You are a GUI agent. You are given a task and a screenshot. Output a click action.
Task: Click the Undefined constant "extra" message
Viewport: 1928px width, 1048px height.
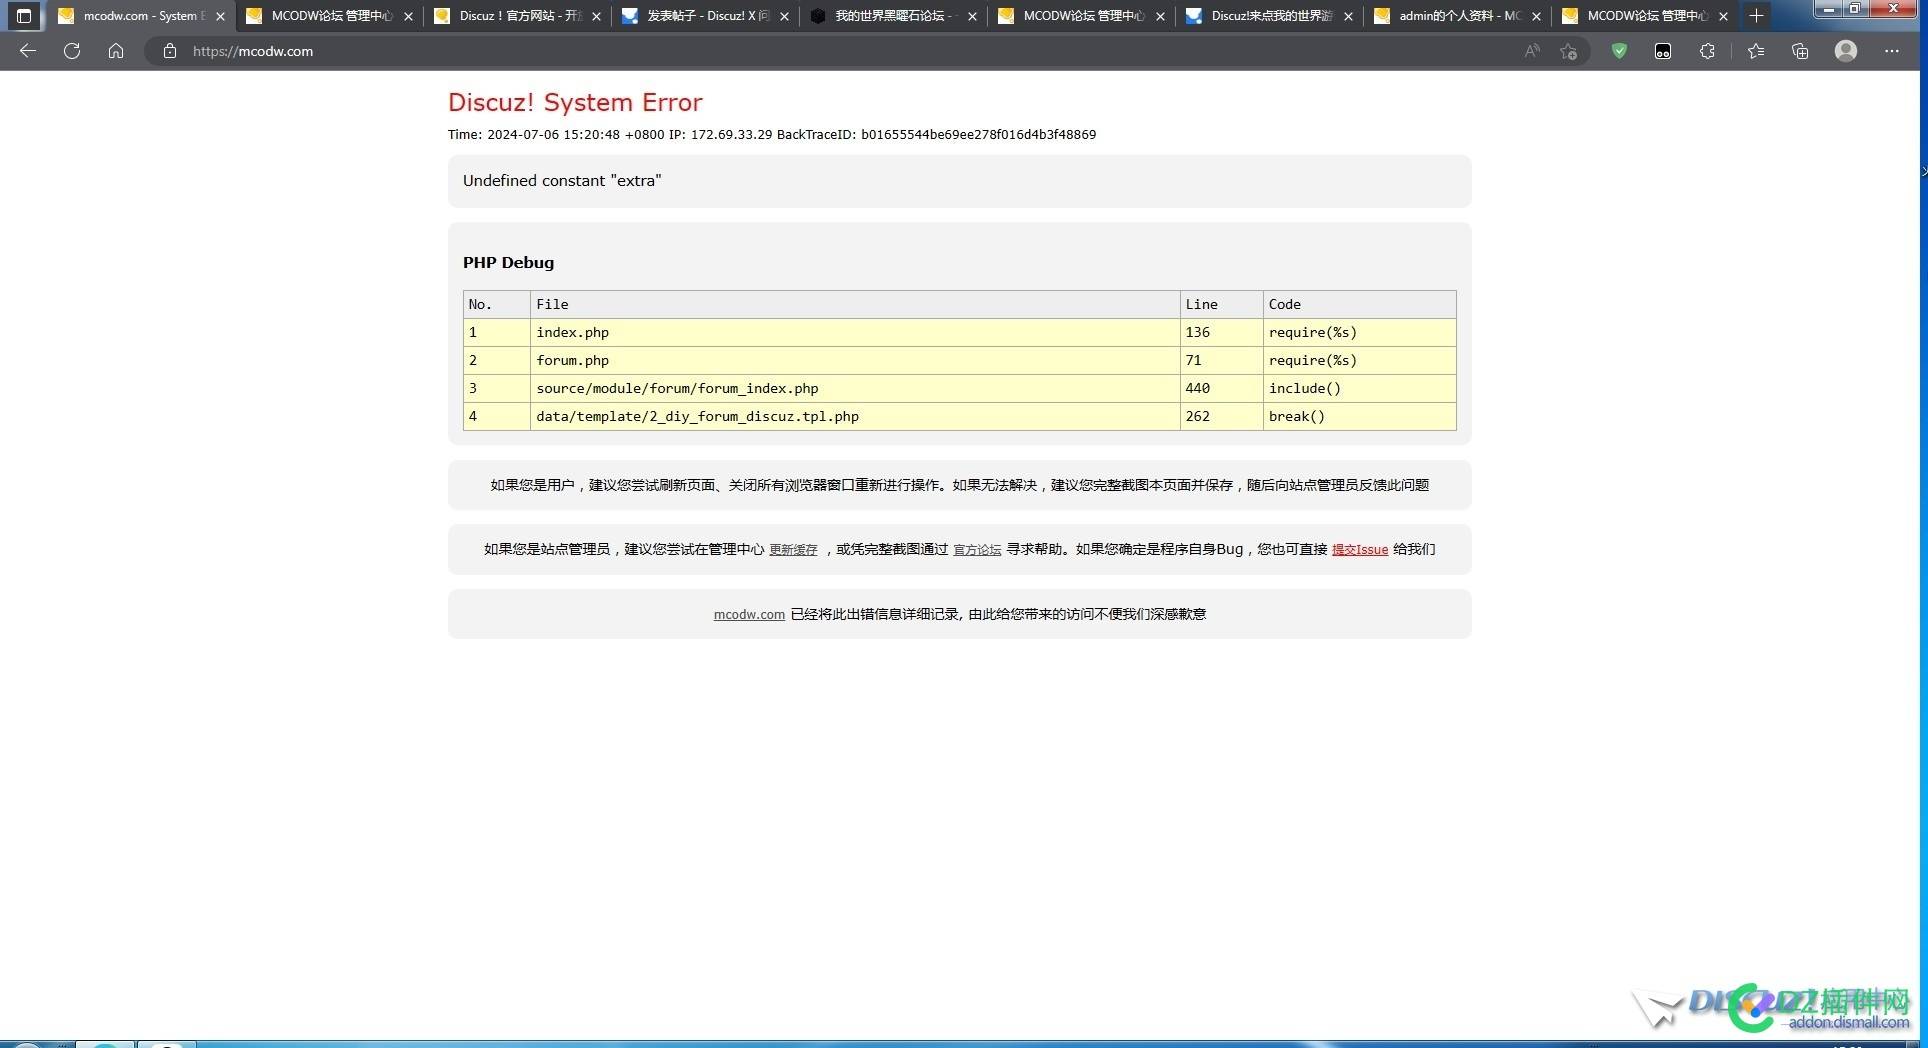(562, 181)
